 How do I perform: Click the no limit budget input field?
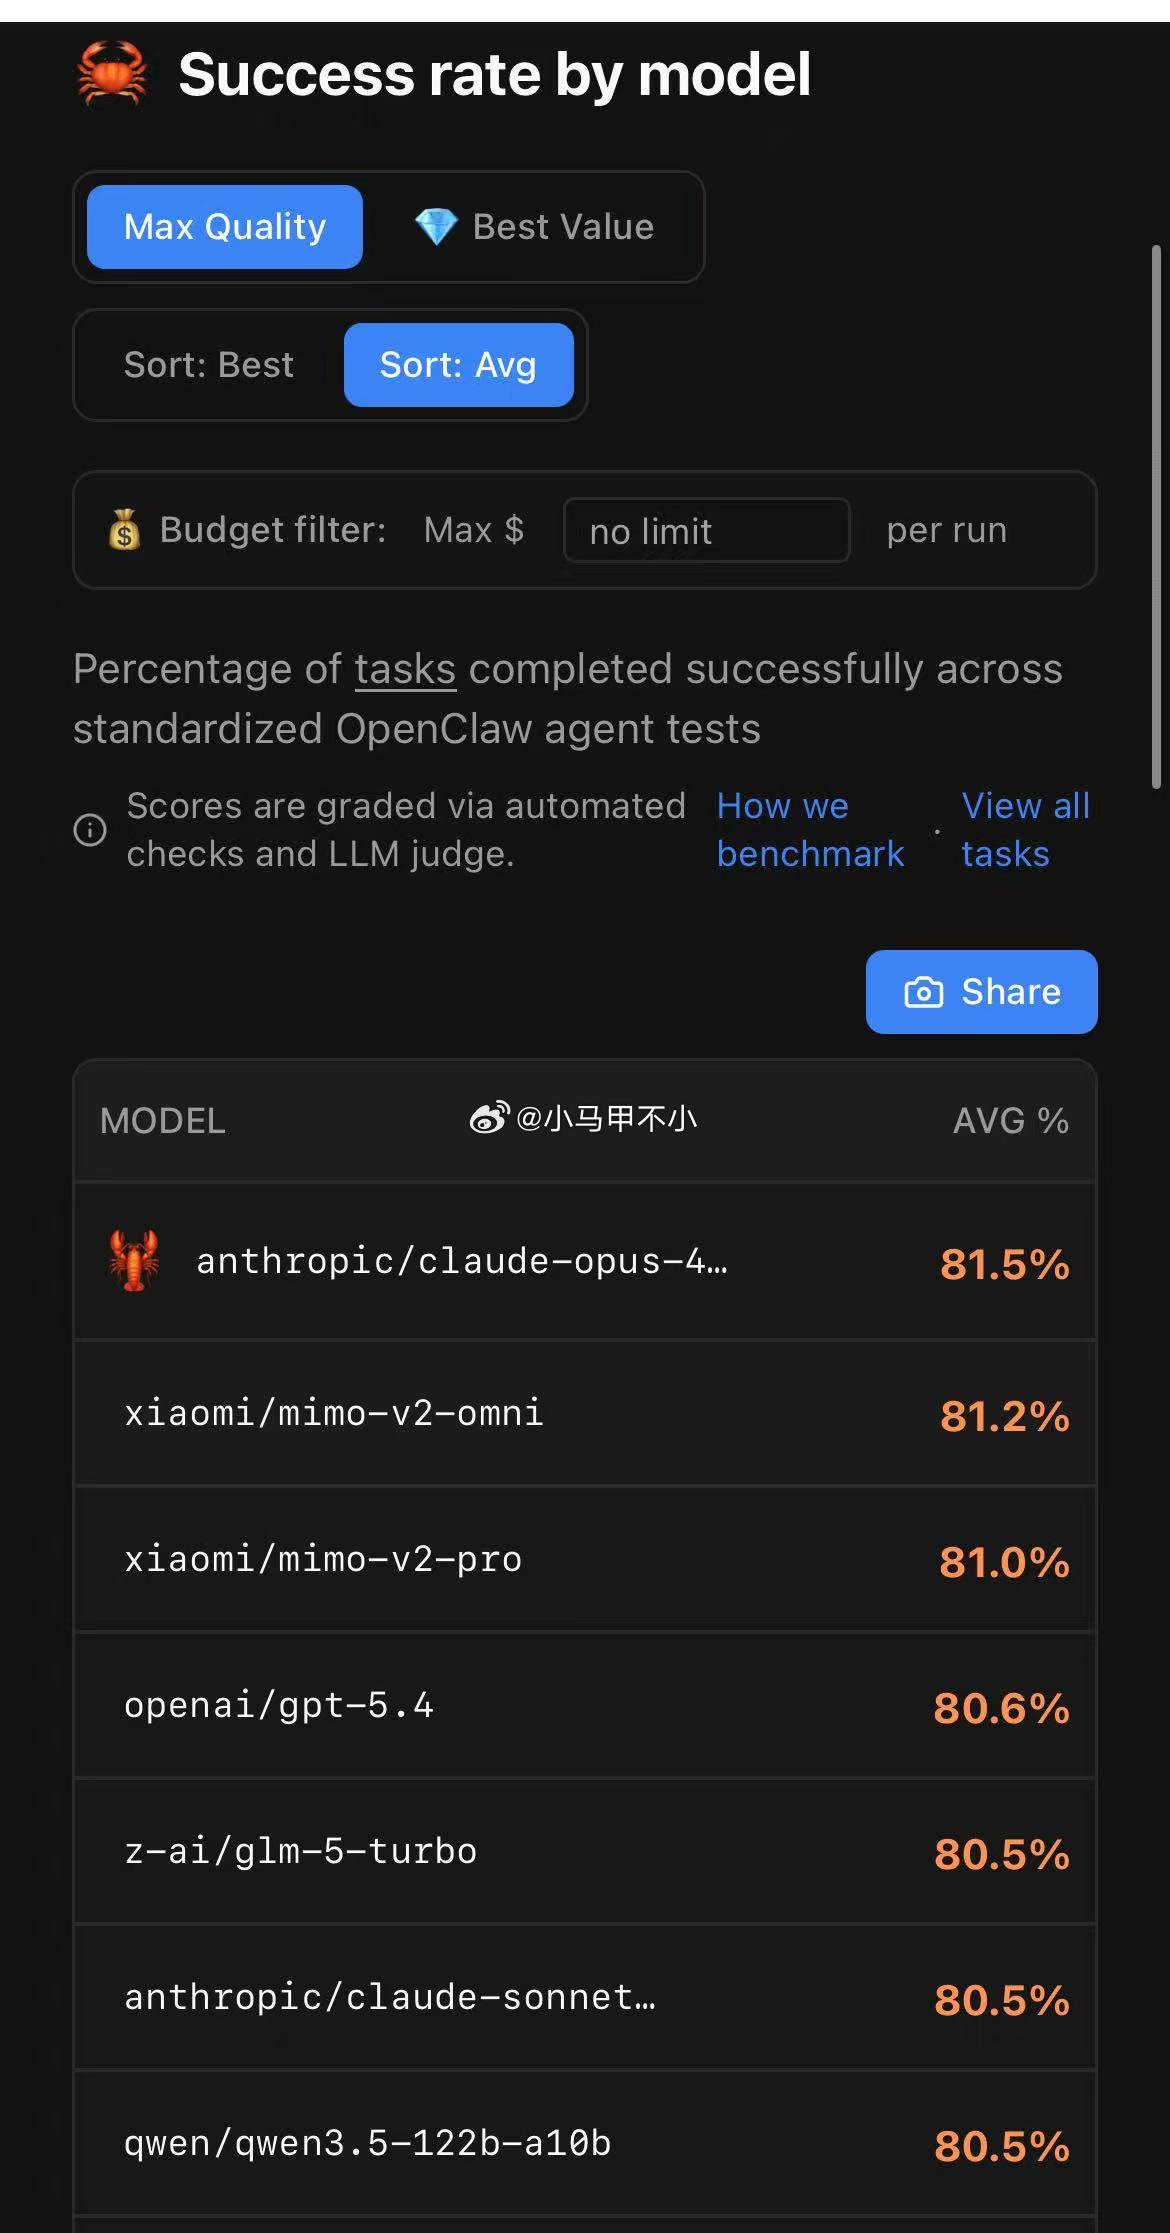(706, 530)
